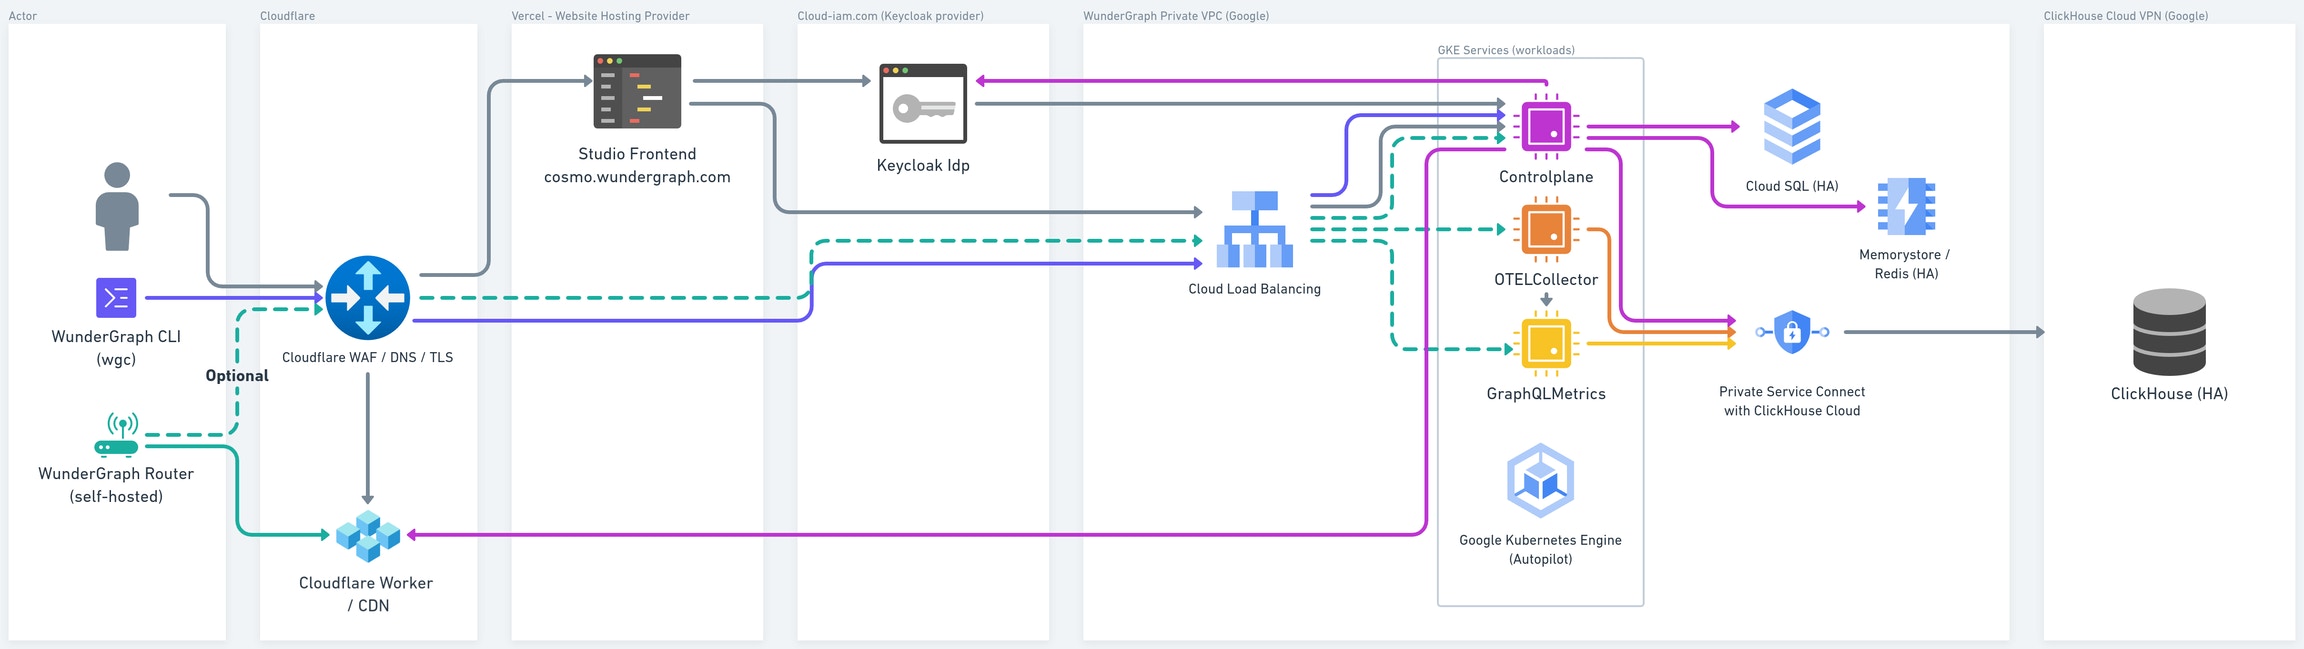Click the WunderGraph Router icon
Viewport: 2304px width, 649px height.
(x=117, y=435)
